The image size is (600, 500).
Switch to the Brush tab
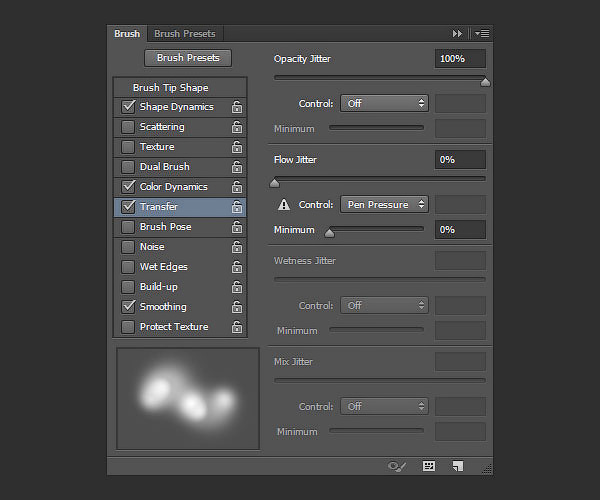tap(127, 34)
